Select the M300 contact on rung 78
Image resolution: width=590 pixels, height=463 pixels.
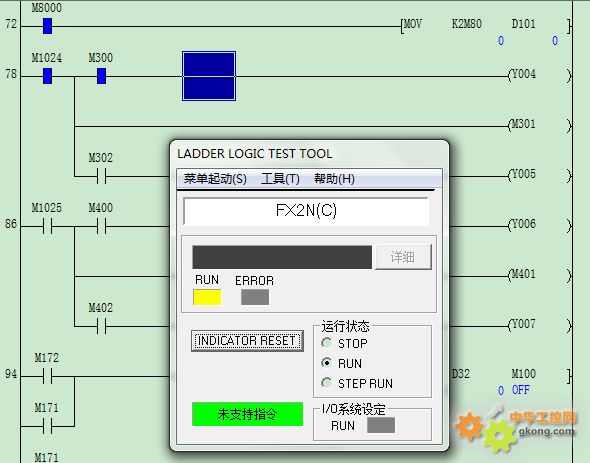101,76
